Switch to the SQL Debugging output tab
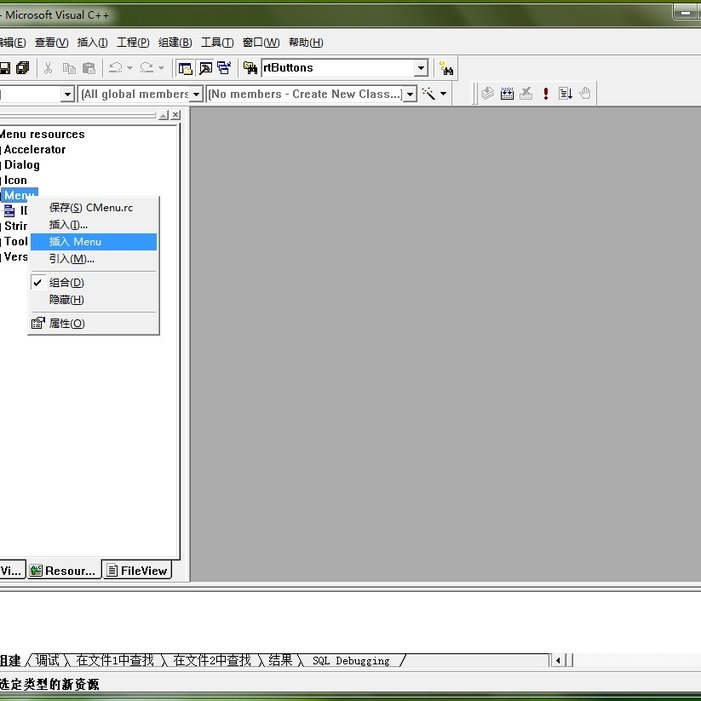Image resolution: width=701 pixels, height=701 pixels. 351,660
